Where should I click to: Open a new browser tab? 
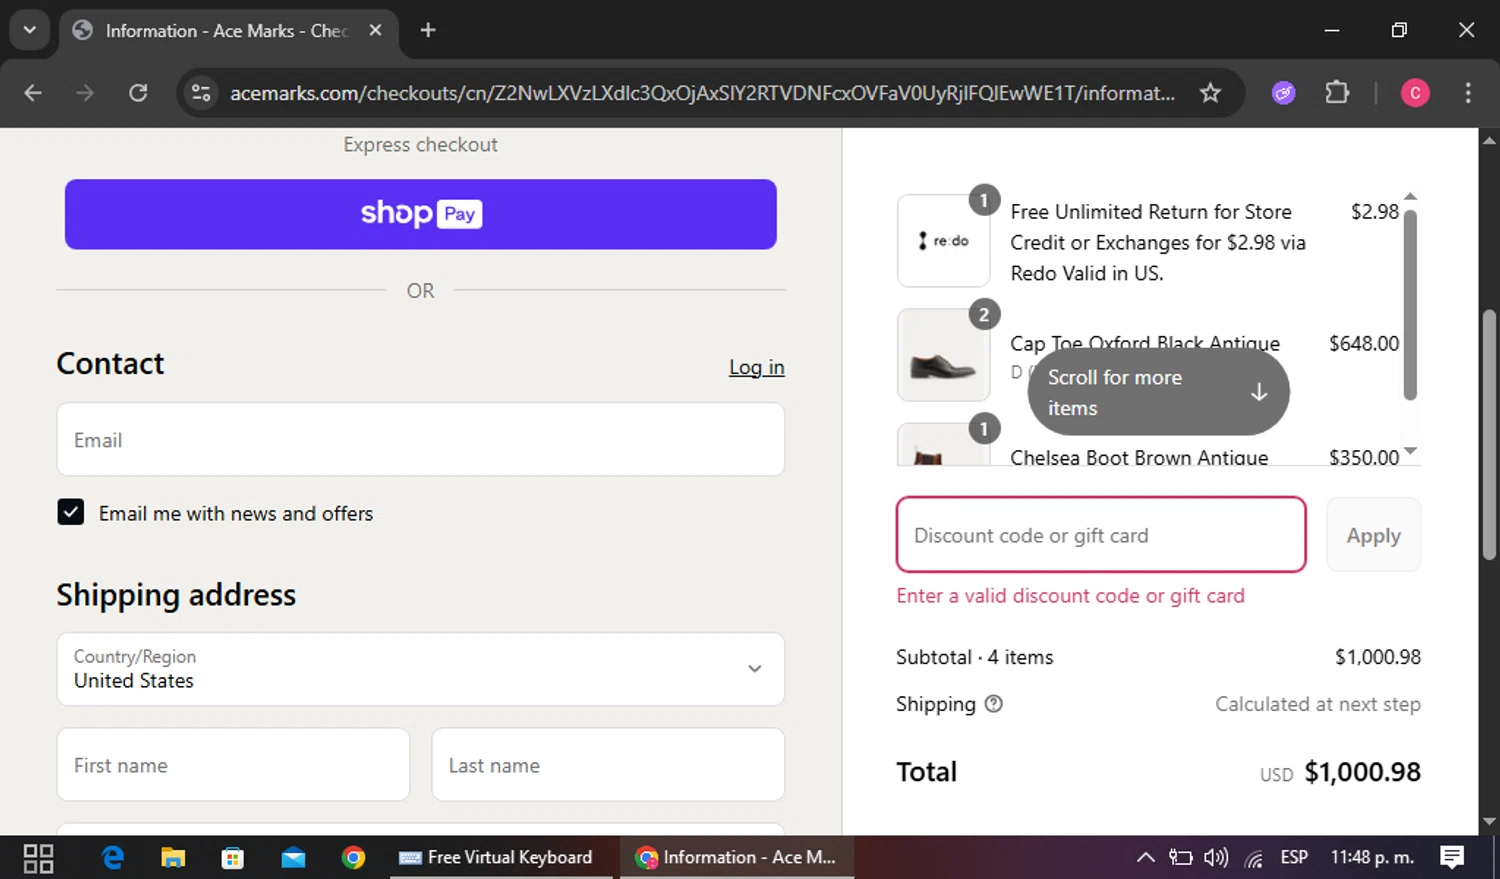click(x=428, y=30)
